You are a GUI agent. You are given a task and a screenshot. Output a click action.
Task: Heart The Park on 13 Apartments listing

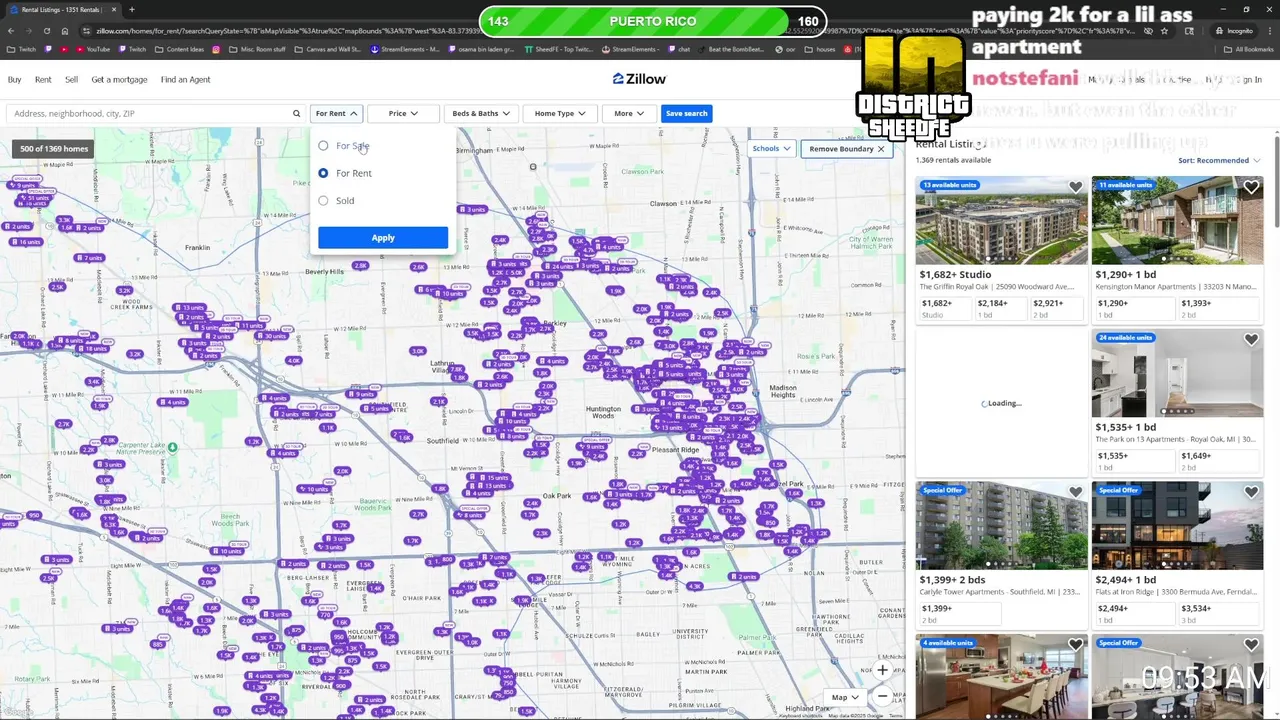[1251, 340]
